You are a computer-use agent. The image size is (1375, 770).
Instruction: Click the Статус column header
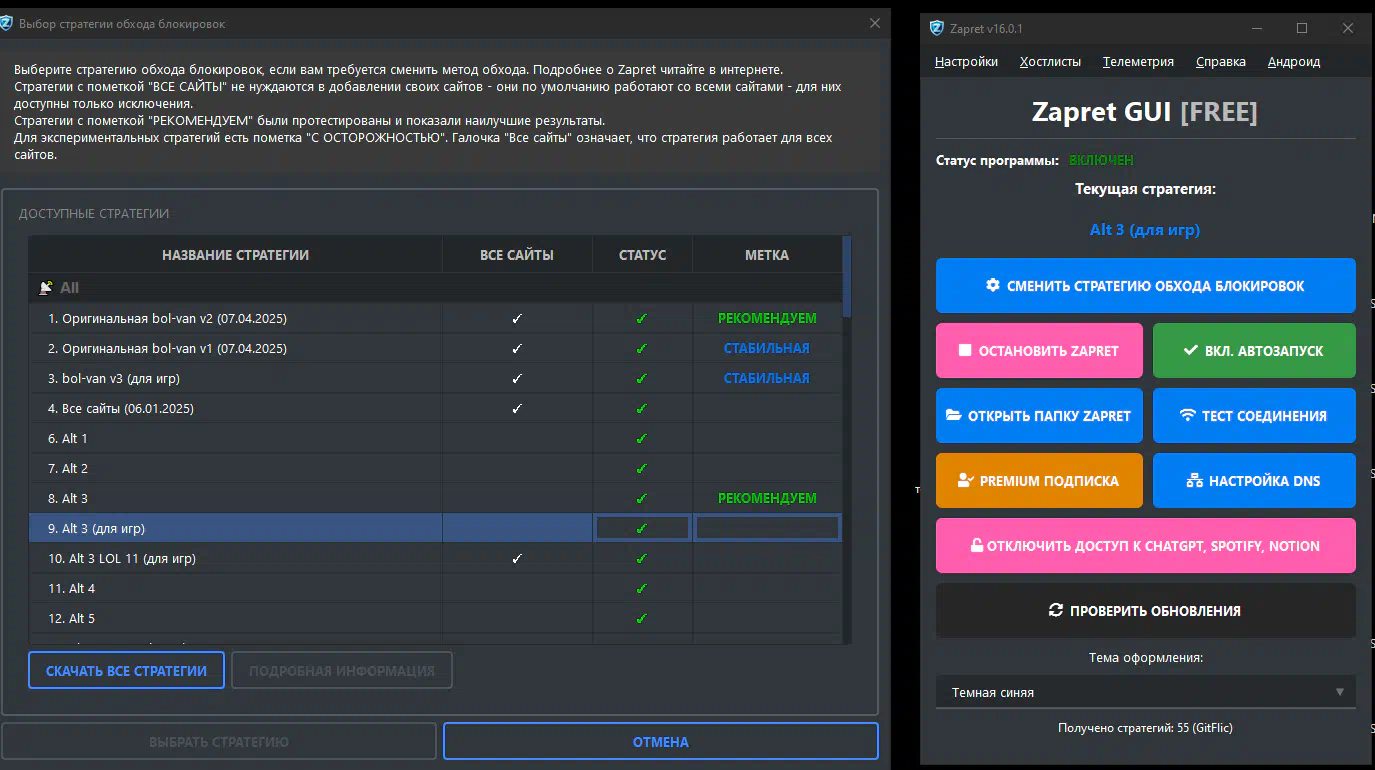pyautogui.click(x=642, y=255)
